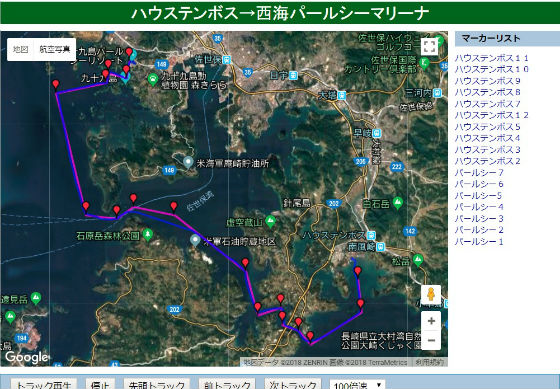This screenshot has width=560, height=389.
Task: Select パールシー７ in marker list
Action: pyautogui.click(x=479, y=173)
